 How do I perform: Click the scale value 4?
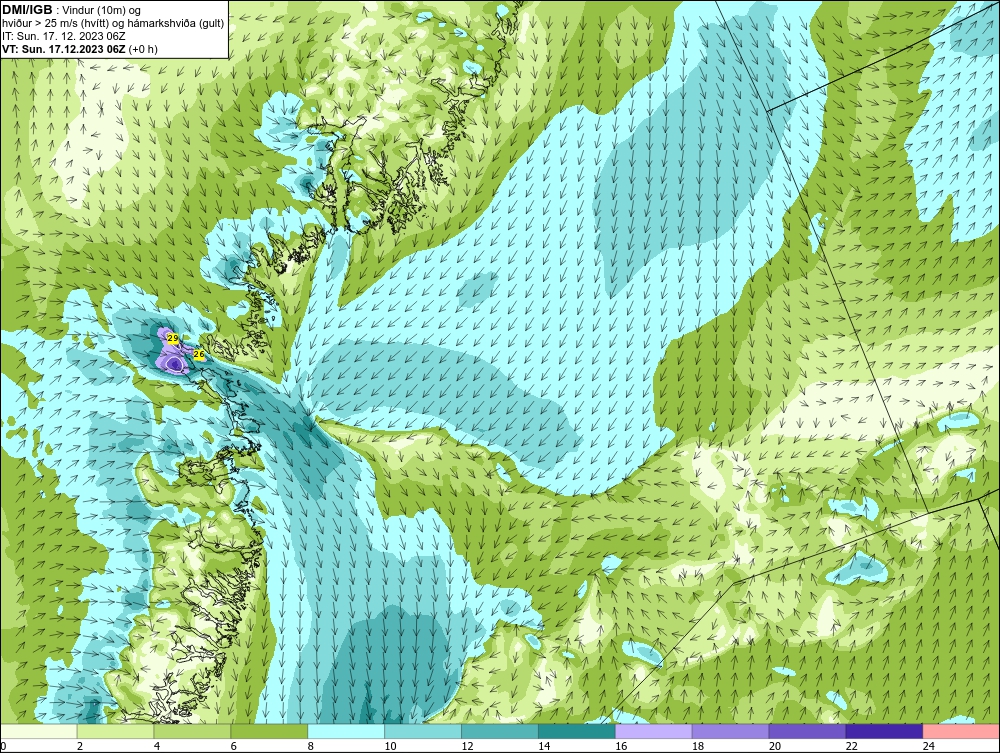(157, 746)
